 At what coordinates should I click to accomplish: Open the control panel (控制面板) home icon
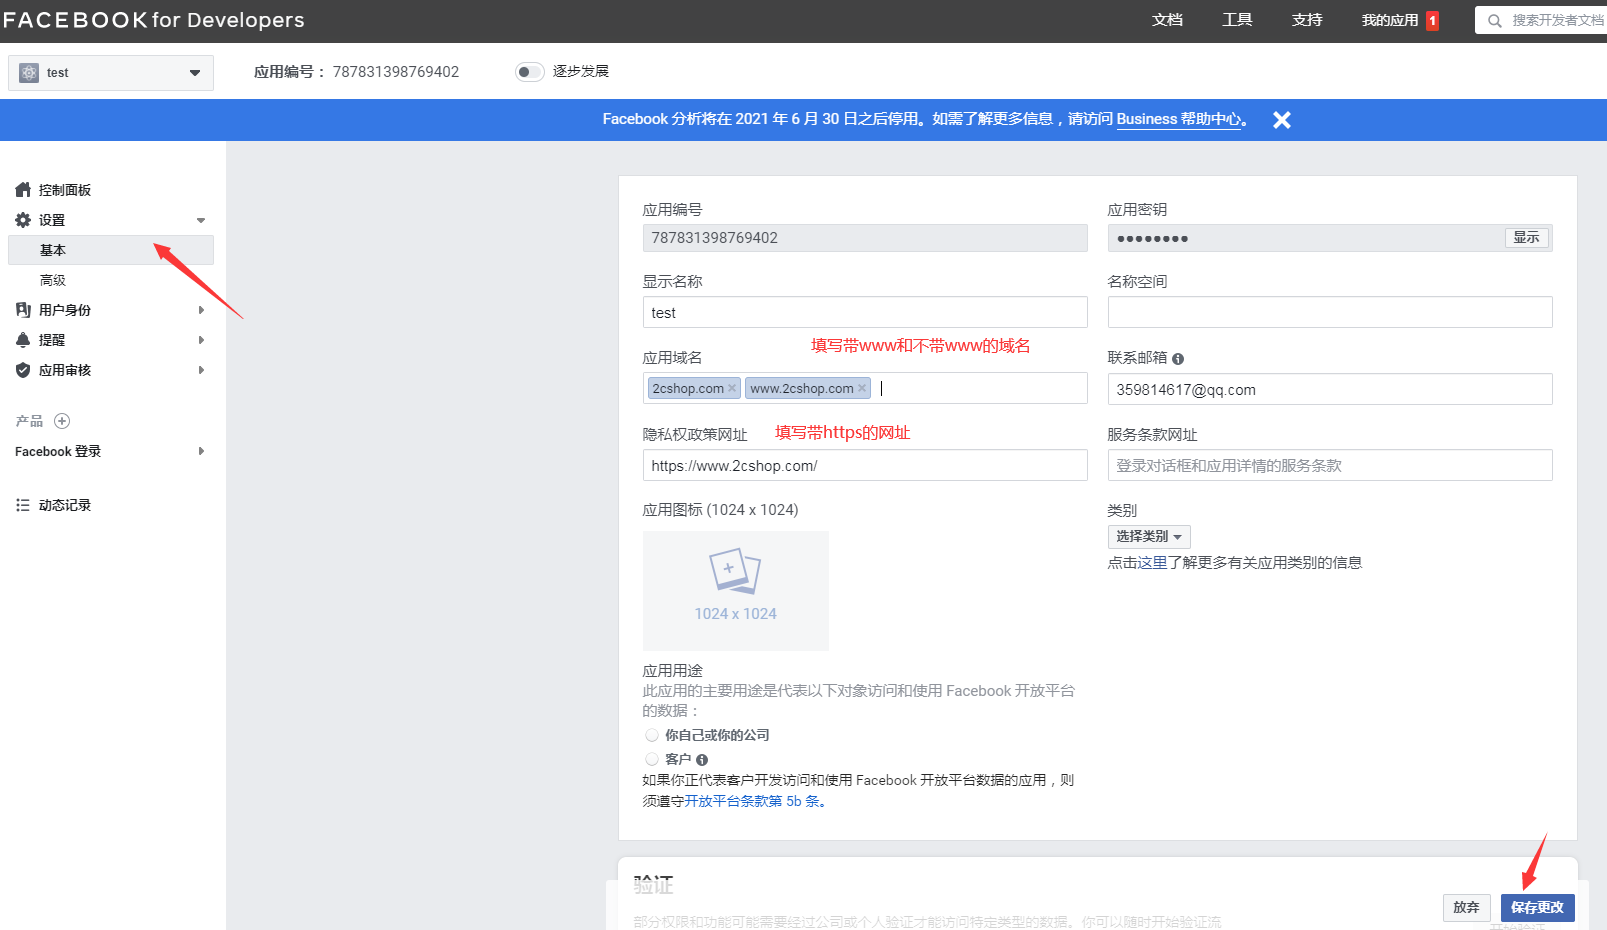click(x=23, y=190)
